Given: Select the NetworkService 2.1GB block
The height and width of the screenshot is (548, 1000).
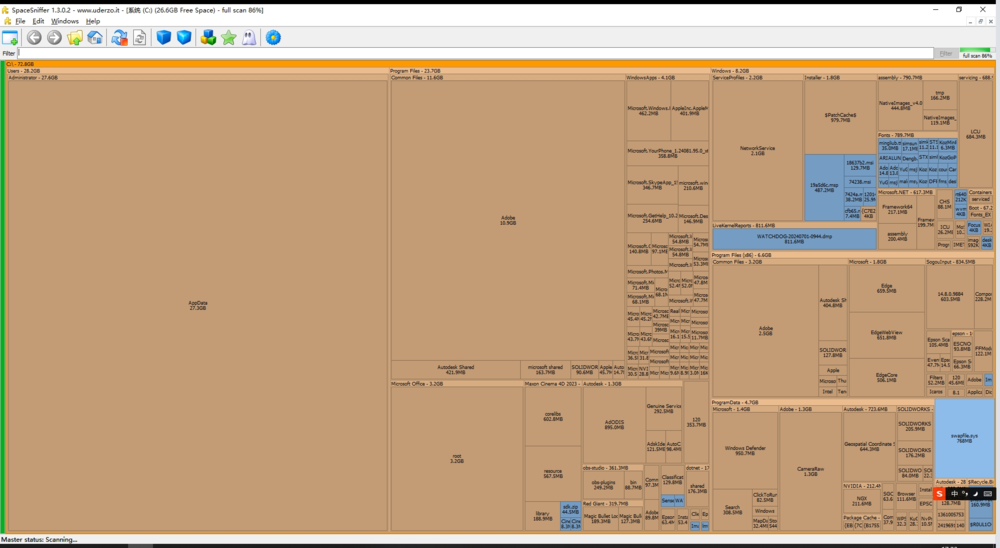Looking at the screenshot, I should (x=757, y=151).
